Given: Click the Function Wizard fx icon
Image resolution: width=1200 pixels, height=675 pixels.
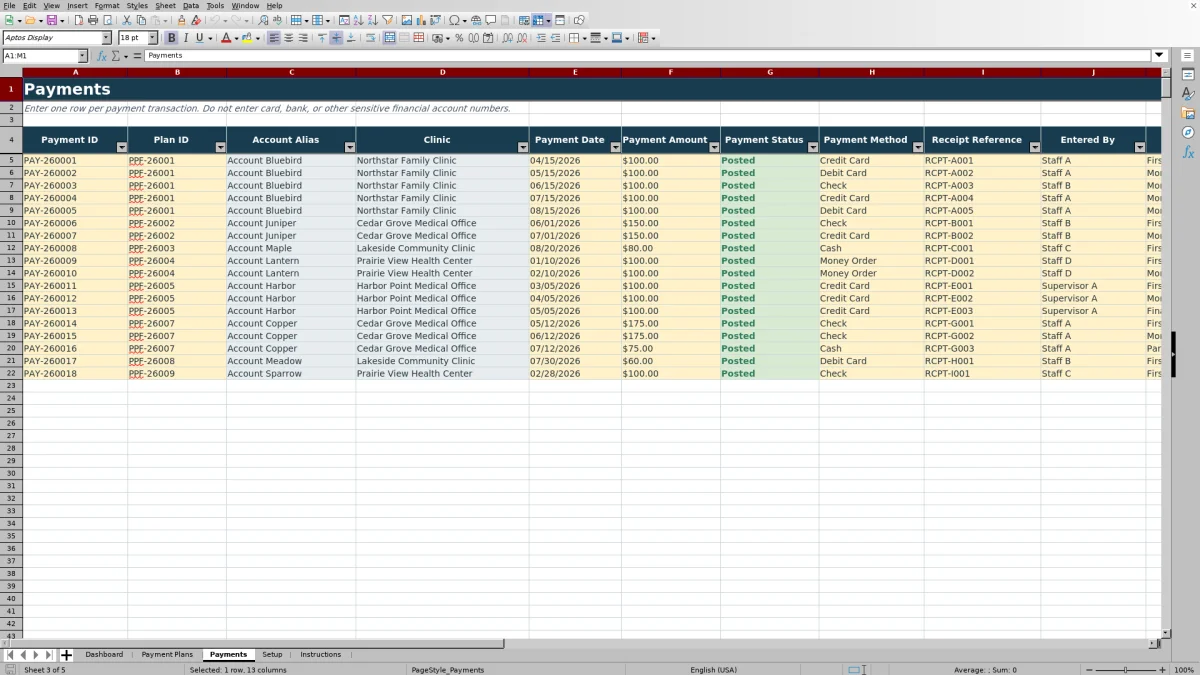Looking at the screenshot, I should click(x=102, y=56).
